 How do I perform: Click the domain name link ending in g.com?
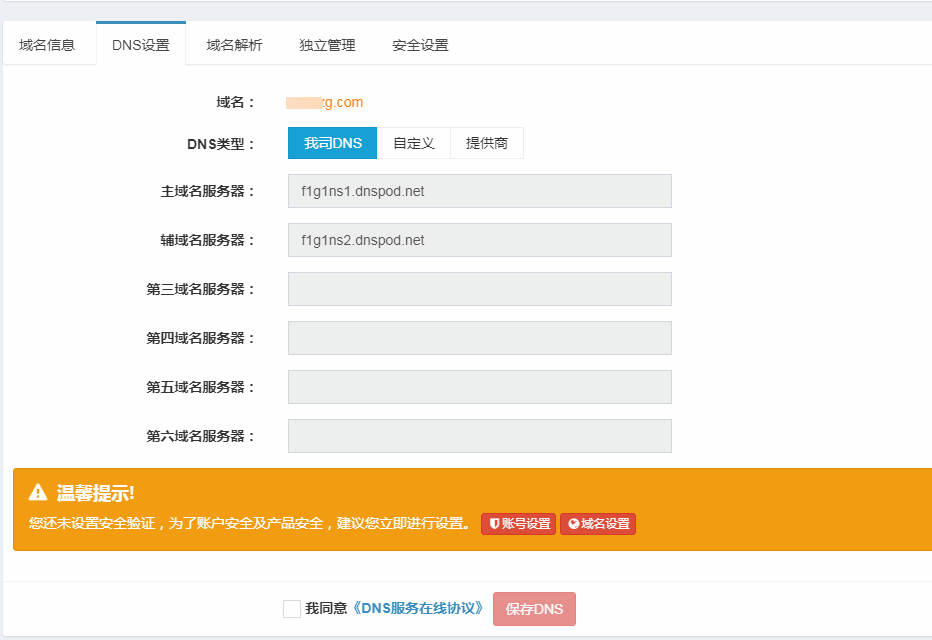click(x=325, y=102)
